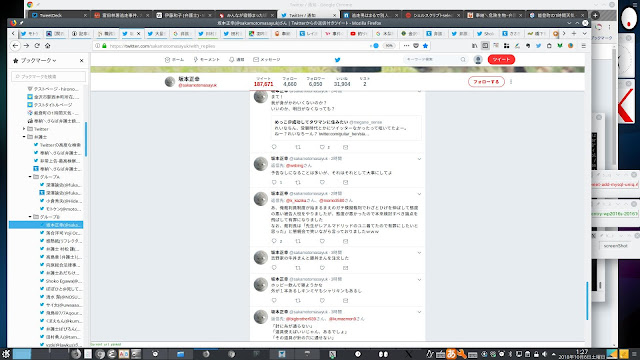Open the Twitter bird logo in header
Image resolution: width=640 pixels, height=360 pixels.
(338, 60)
